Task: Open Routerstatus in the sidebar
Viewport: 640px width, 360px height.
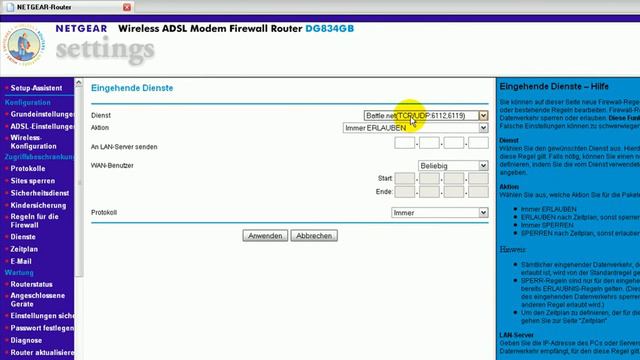Action: click(x=31, y=284)
